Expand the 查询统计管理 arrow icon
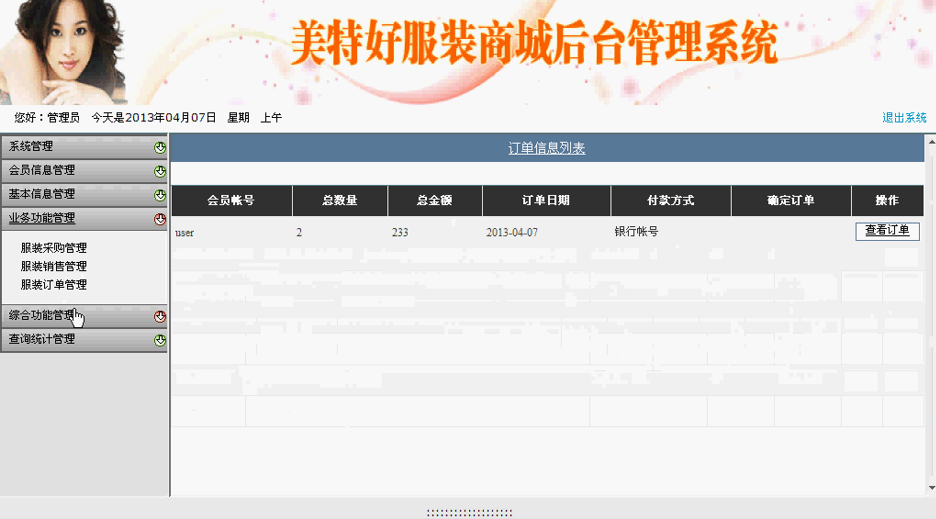Viewport: 936px width, 519px height. (159, 340)
